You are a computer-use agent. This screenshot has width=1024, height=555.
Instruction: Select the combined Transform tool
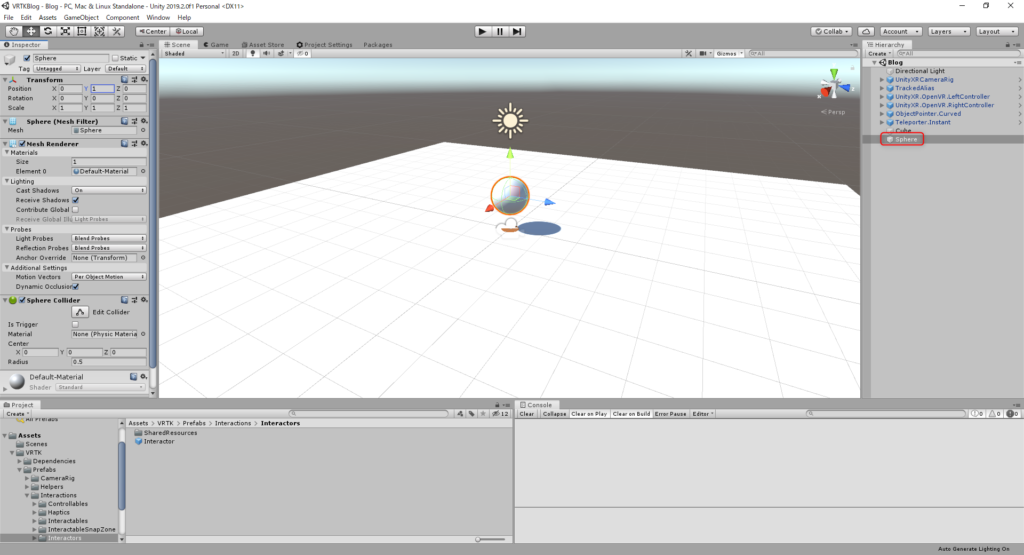(x=99, y=31)
